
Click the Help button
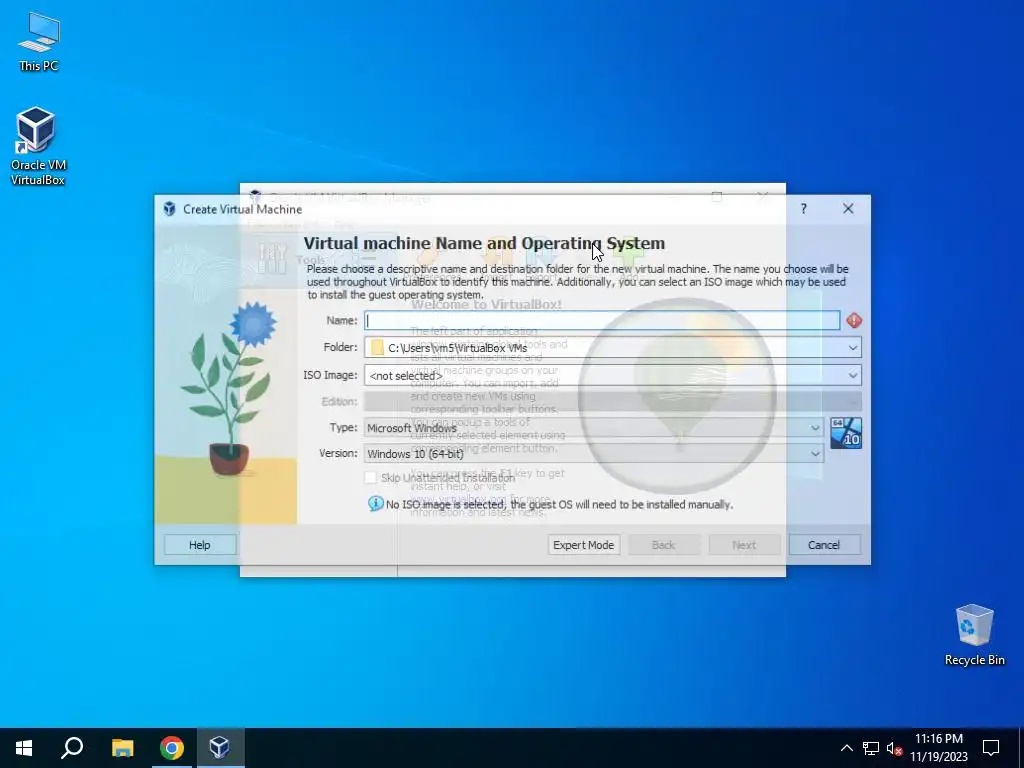click(x=200, y=545)
